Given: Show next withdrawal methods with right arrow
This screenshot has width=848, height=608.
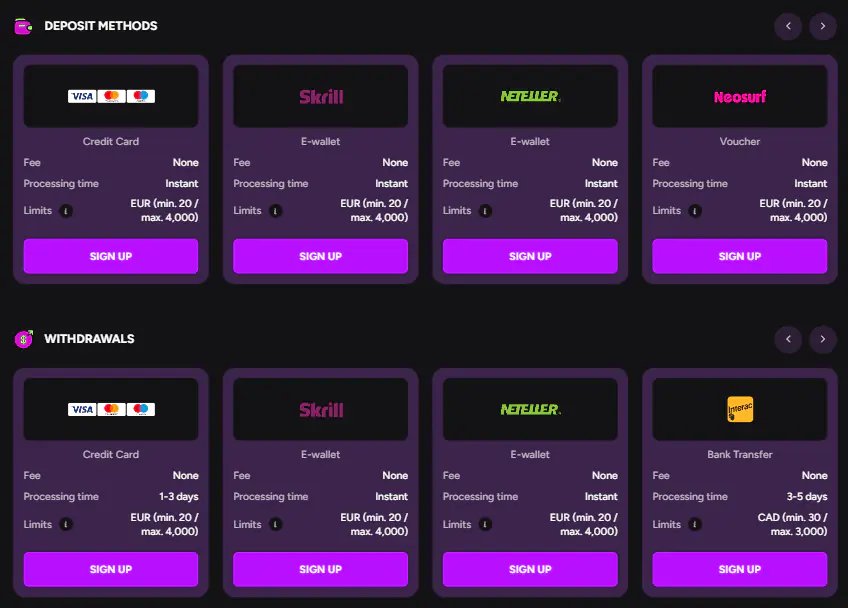Looking at the screenshot, I should (822, 339).
